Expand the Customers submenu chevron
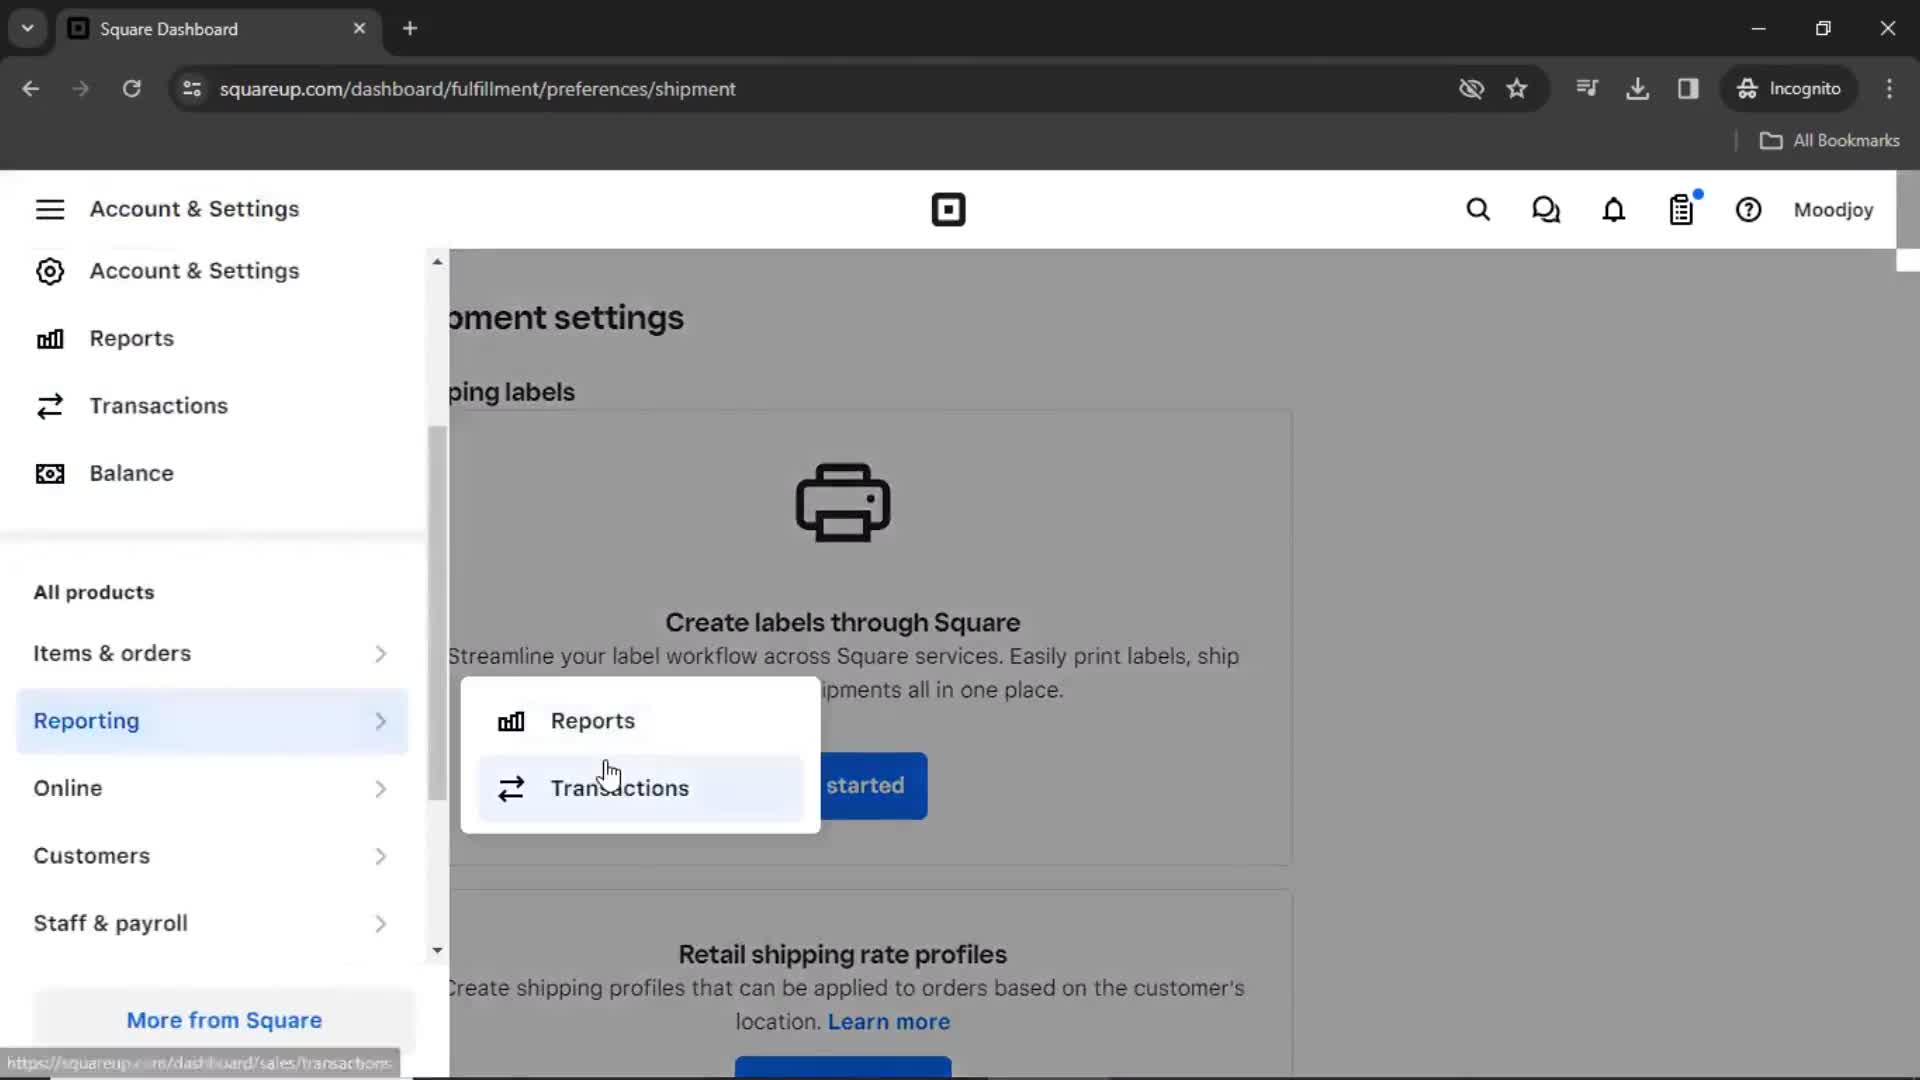 click(x=380, y=856)
